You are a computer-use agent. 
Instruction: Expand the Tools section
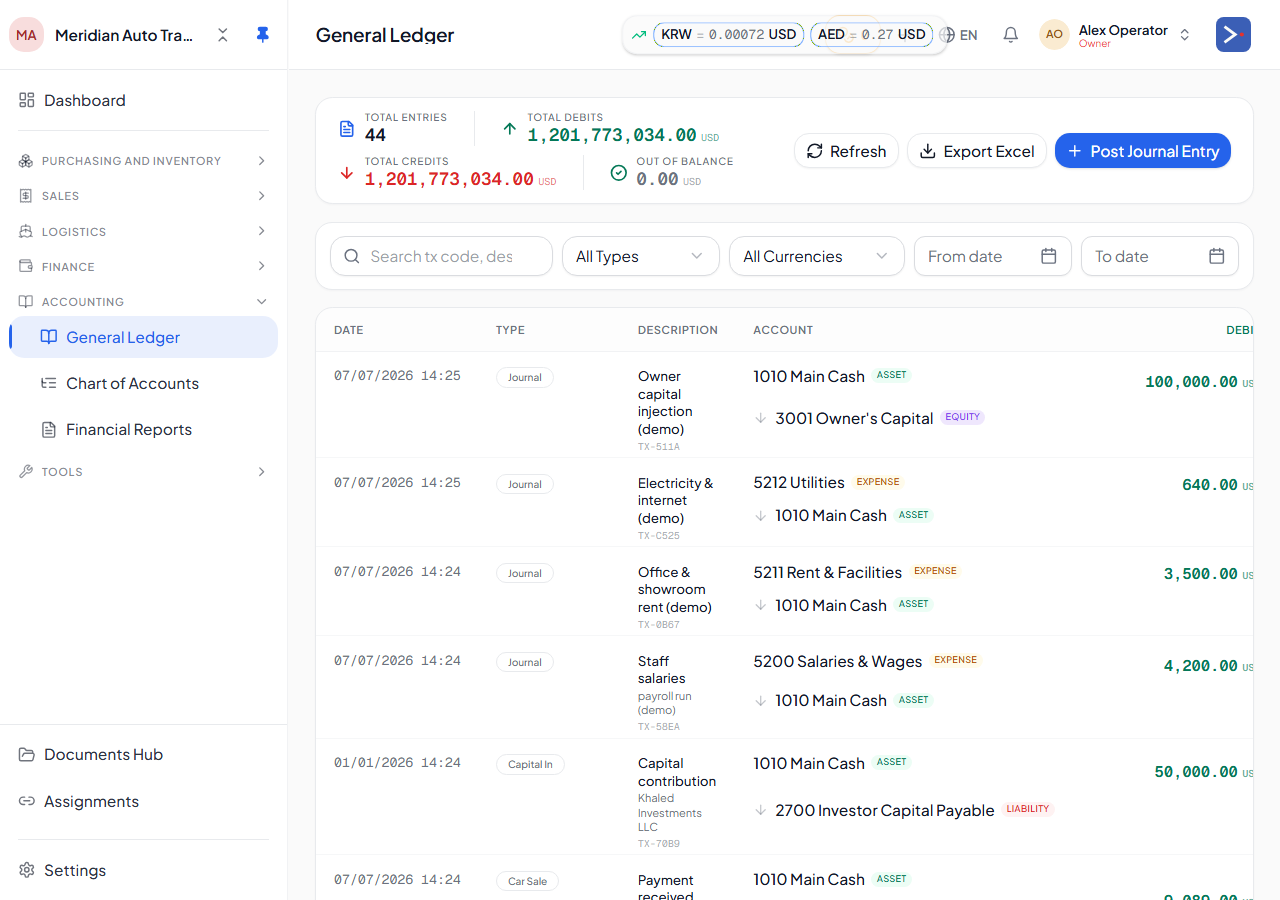[x=144, y=471]
